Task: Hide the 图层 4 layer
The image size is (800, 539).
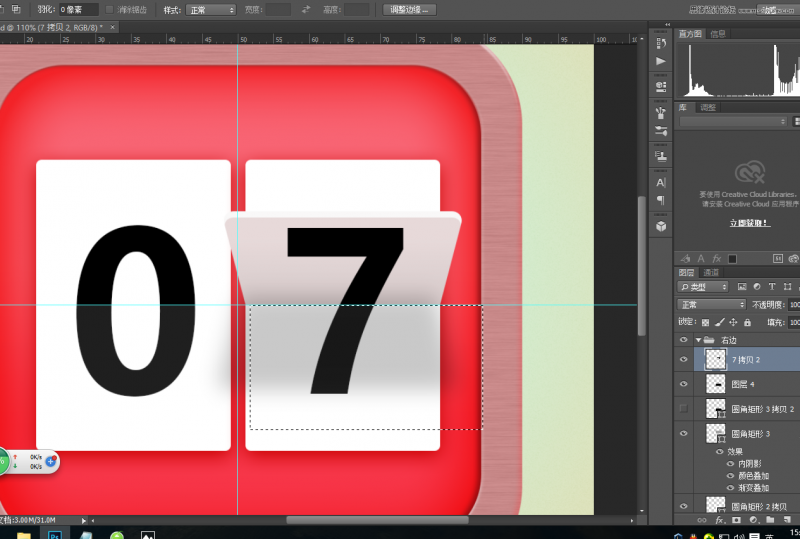Action: pos(684,383)
